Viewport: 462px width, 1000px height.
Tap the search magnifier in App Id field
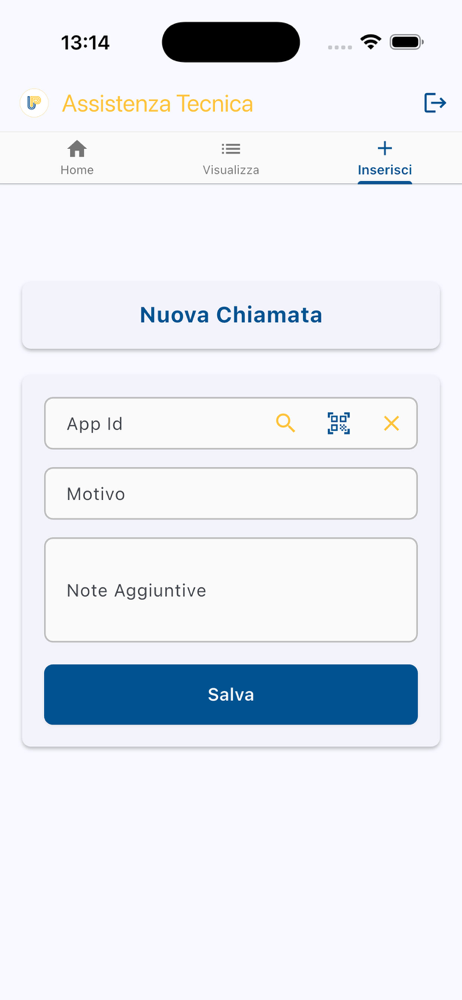coord(285,423)
